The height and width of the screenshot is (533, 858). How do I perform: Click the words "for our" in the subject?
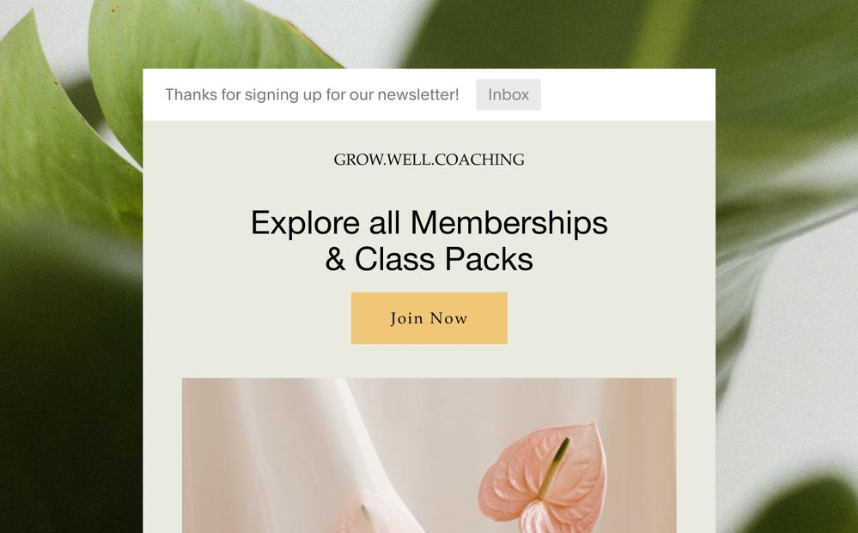pyautogui.click(x=350, y=95)
